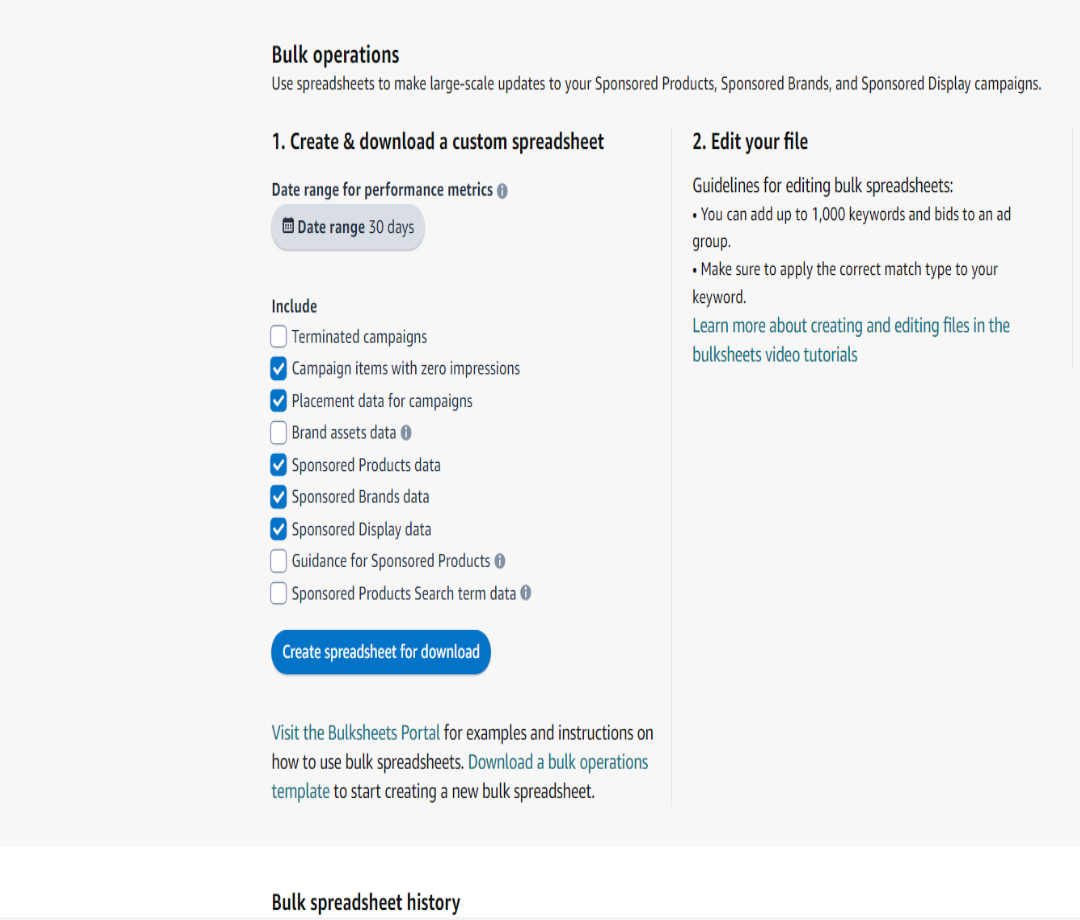
Task: Click Create spreadsheet for download
Action: click(380, 651)
